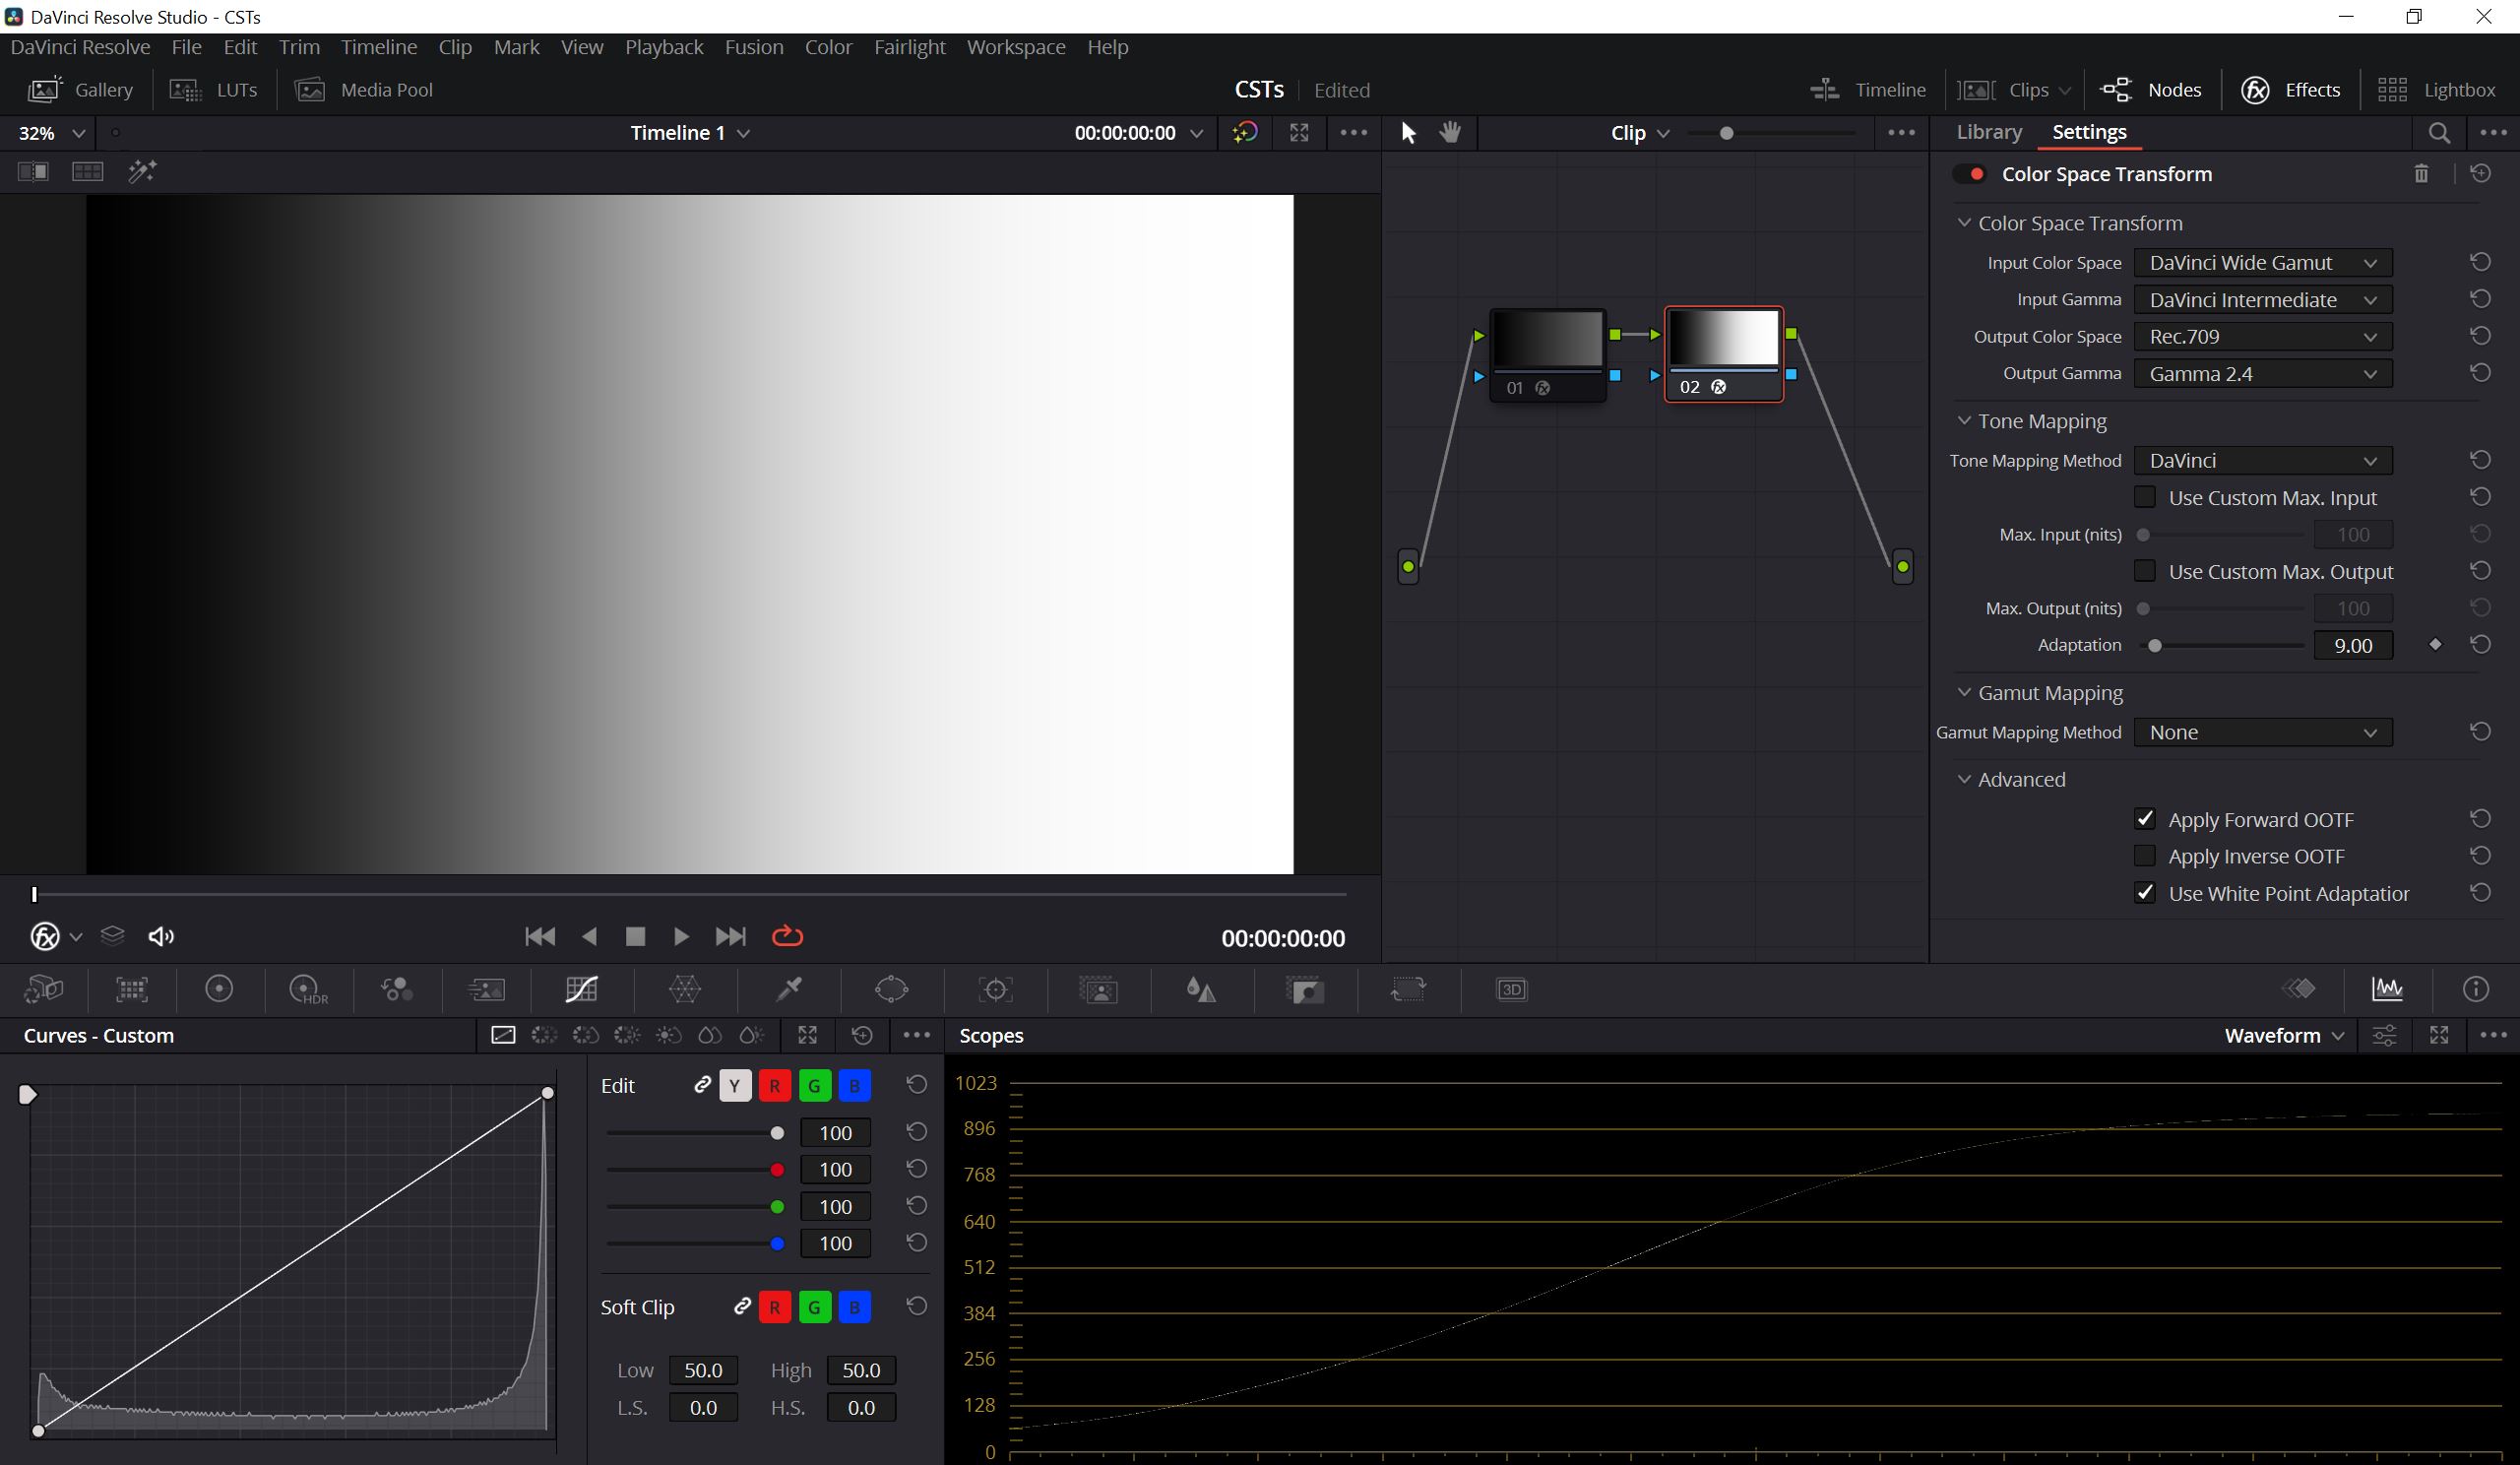
Task: Open the Color menu
Action: click(x=828, y=47)
